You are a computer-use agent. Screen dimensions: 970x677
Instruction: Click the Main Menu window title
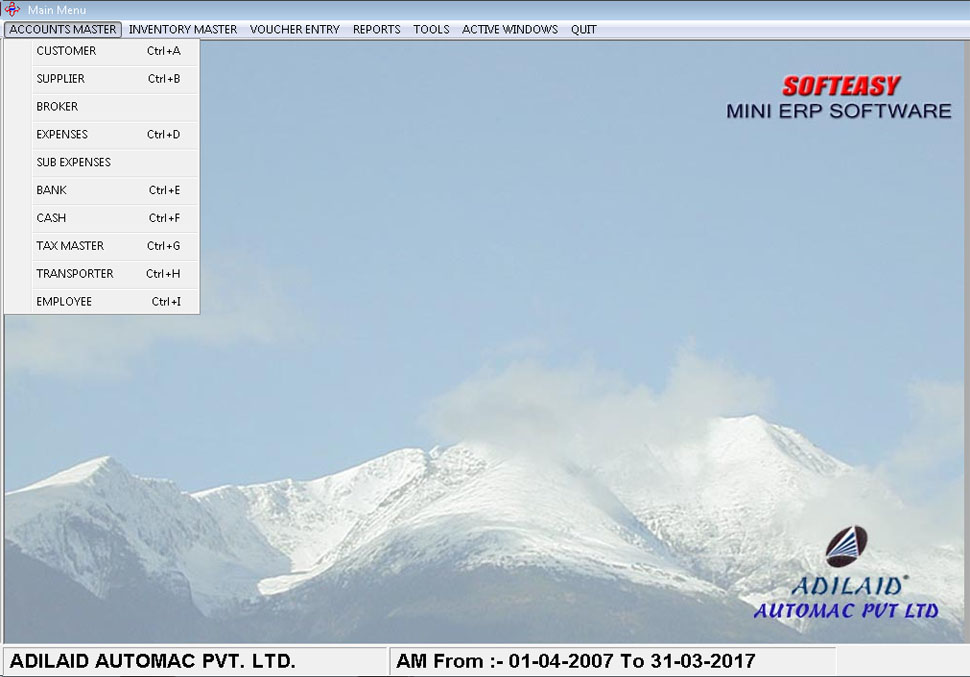click(x=57, y=10)
